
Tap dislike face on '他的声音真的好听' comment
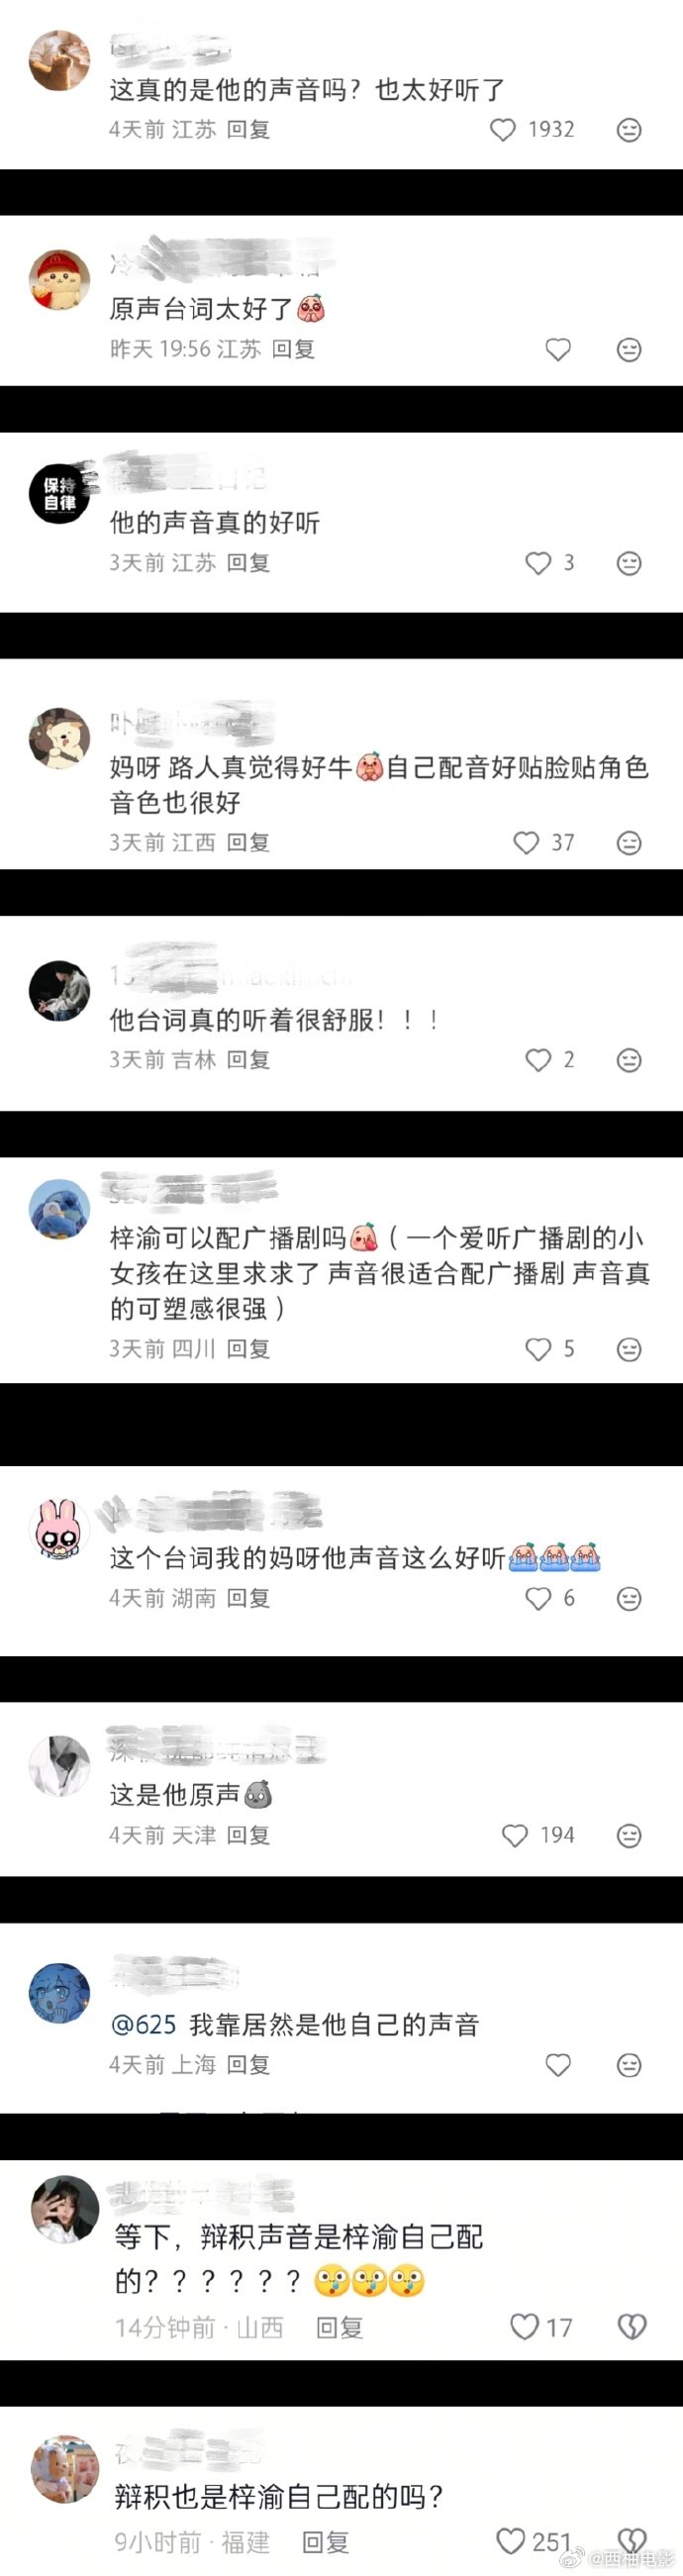point(629,563)
